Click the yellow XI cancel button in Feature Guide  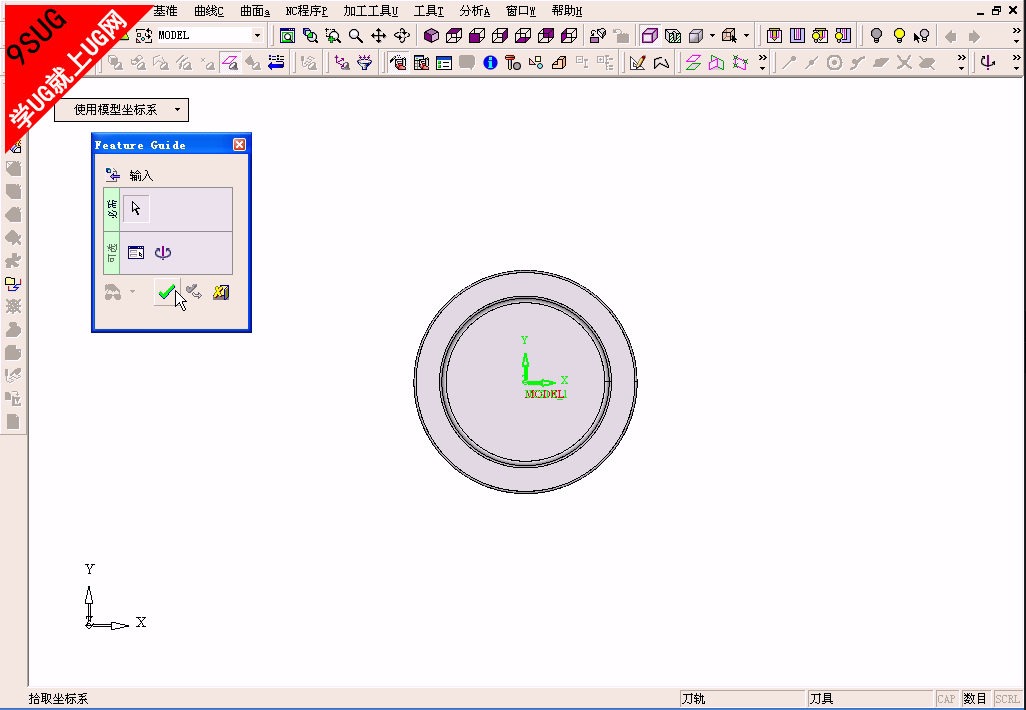click(221, 292)
